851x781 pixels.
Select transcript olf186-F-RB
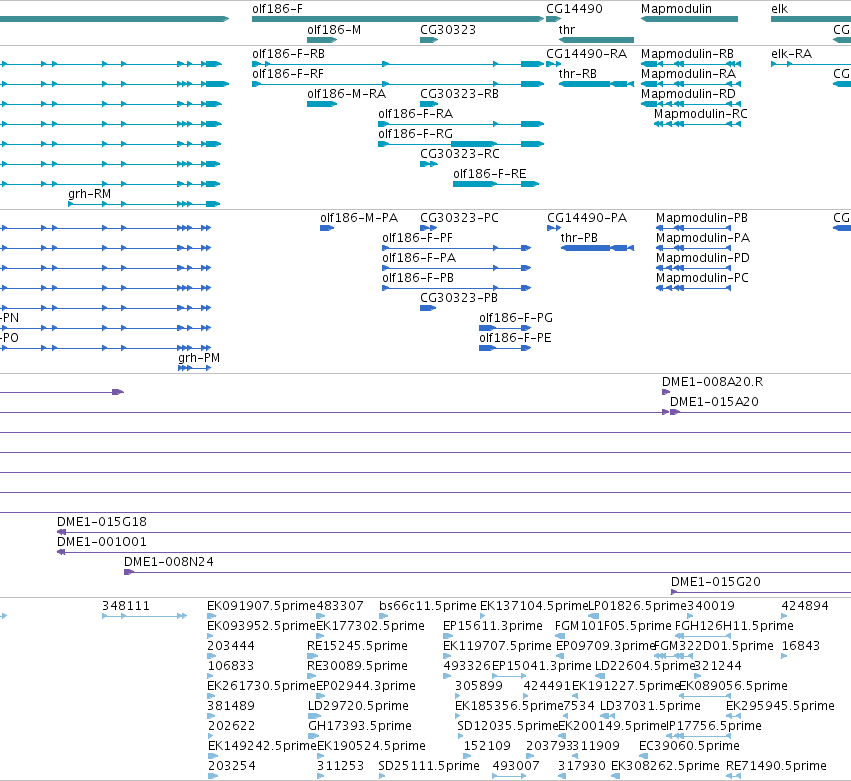[x=398, y=64]
